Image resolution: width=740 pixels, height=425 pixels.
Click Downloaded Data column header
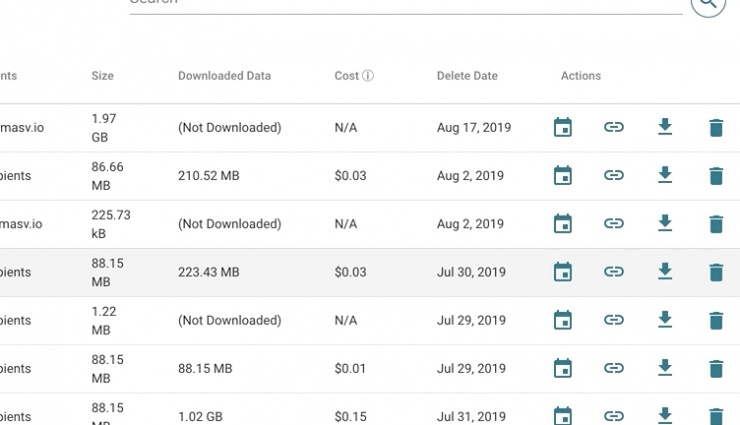pyautogui.click(x=224, y=76)
